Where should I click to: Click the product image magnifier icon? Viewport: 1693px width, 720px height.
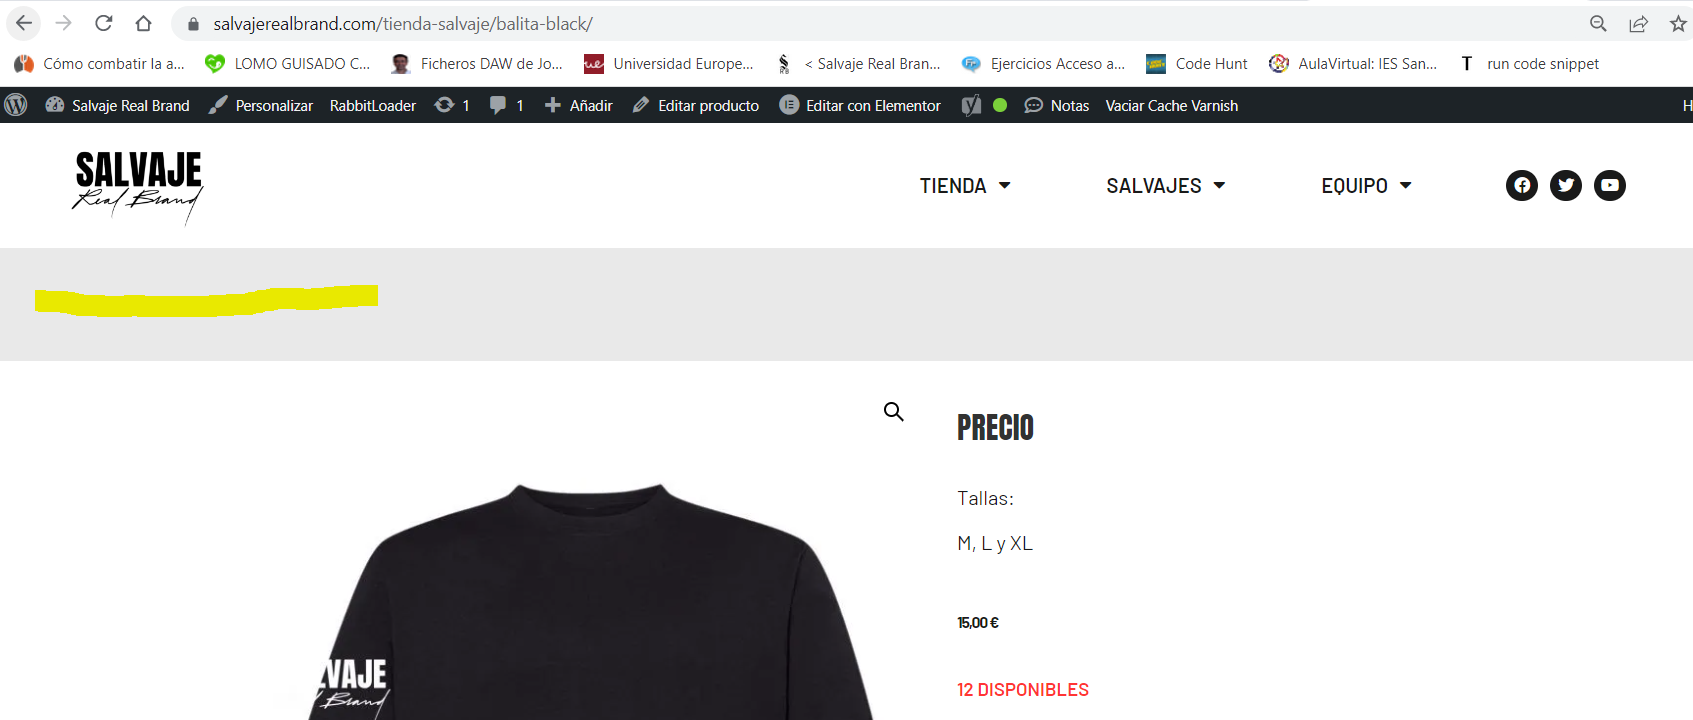pyautogui.click(x=893, y=411)
